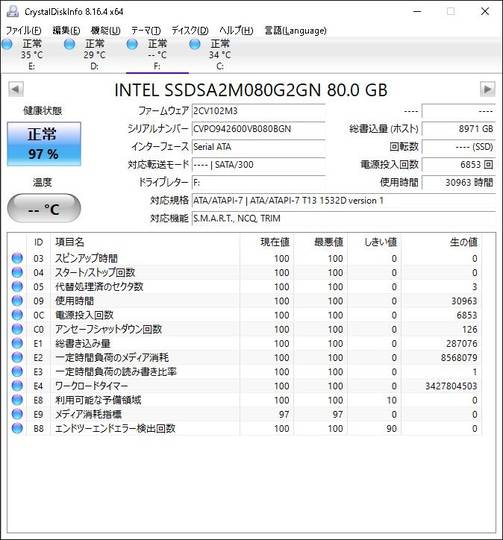Click the previous disk arrow icon

[16, 89]
